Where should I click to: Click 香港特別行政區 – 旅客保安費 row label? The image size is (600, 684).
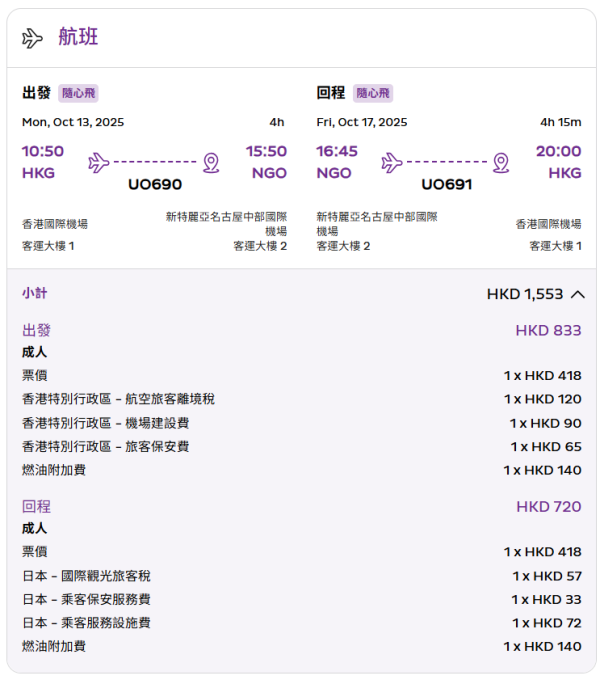click(106, 447)
